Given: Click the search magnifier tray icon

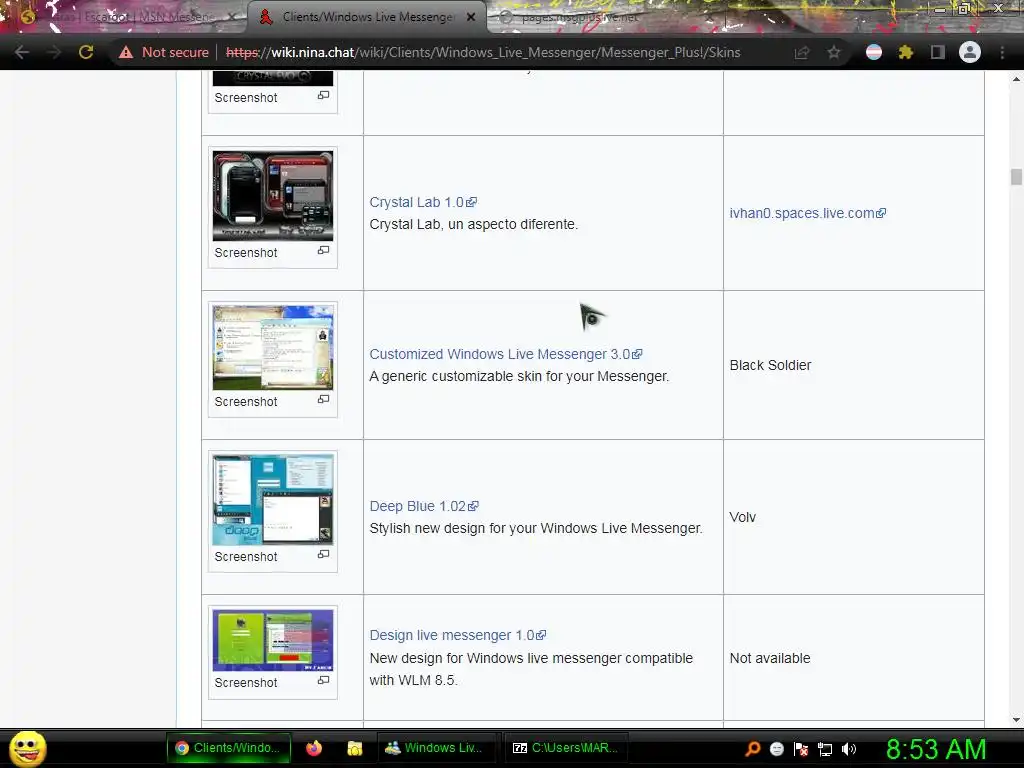Looking at the screenshot, I should click(752, 748).
